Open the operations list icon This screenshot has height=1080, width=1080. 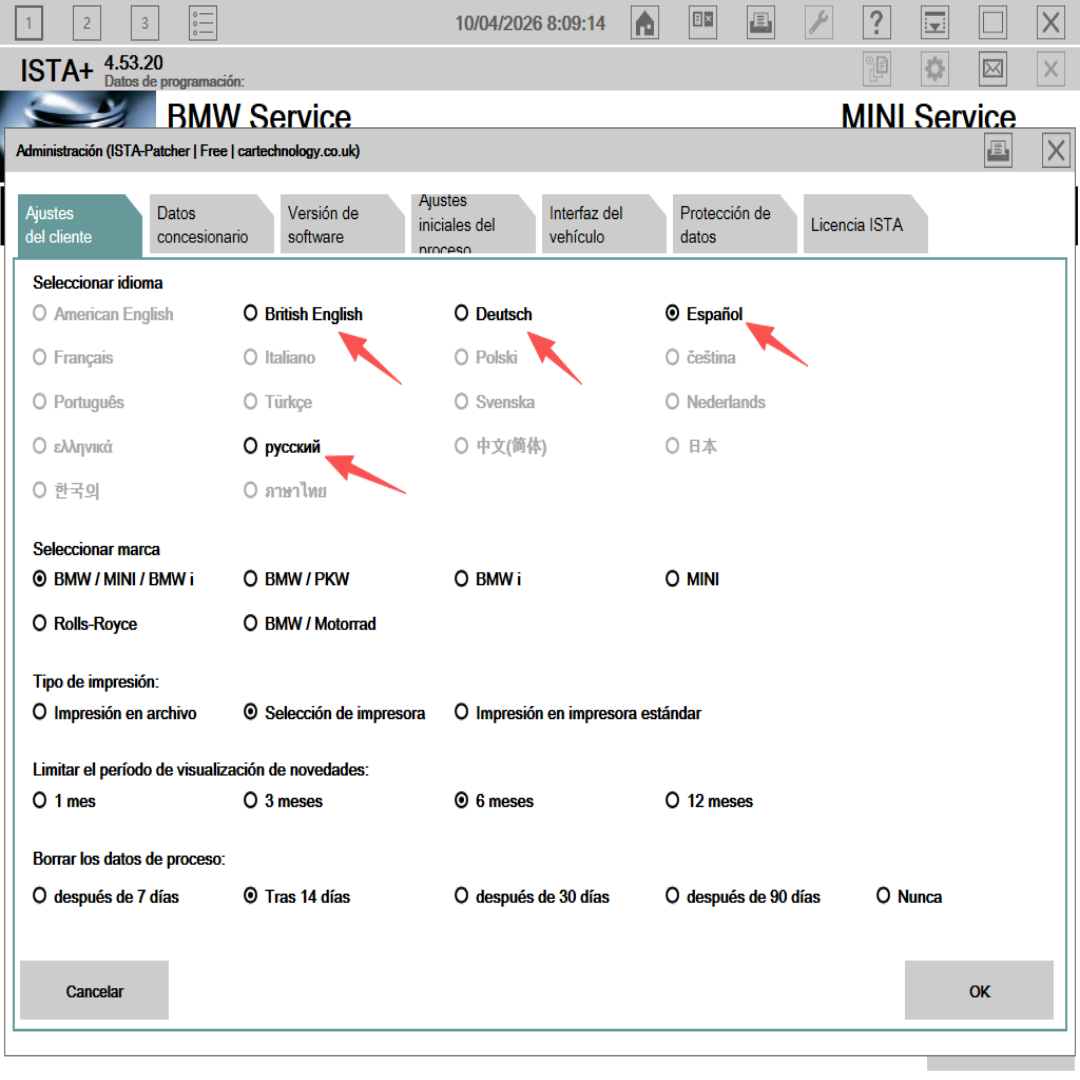coord(203,23)
